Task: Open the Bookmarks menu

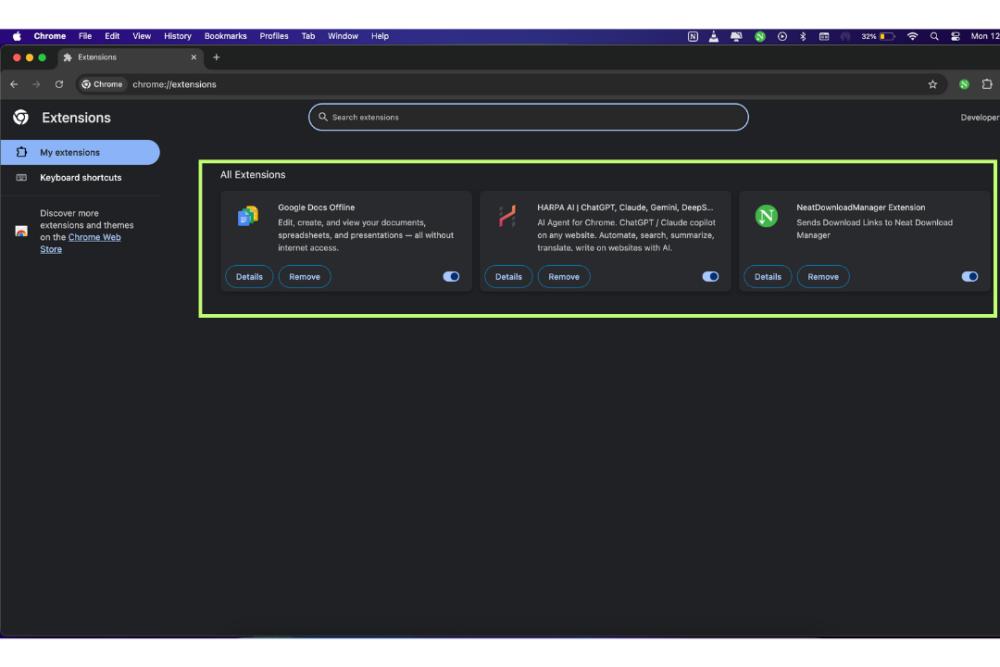Action: pos(225,36)
